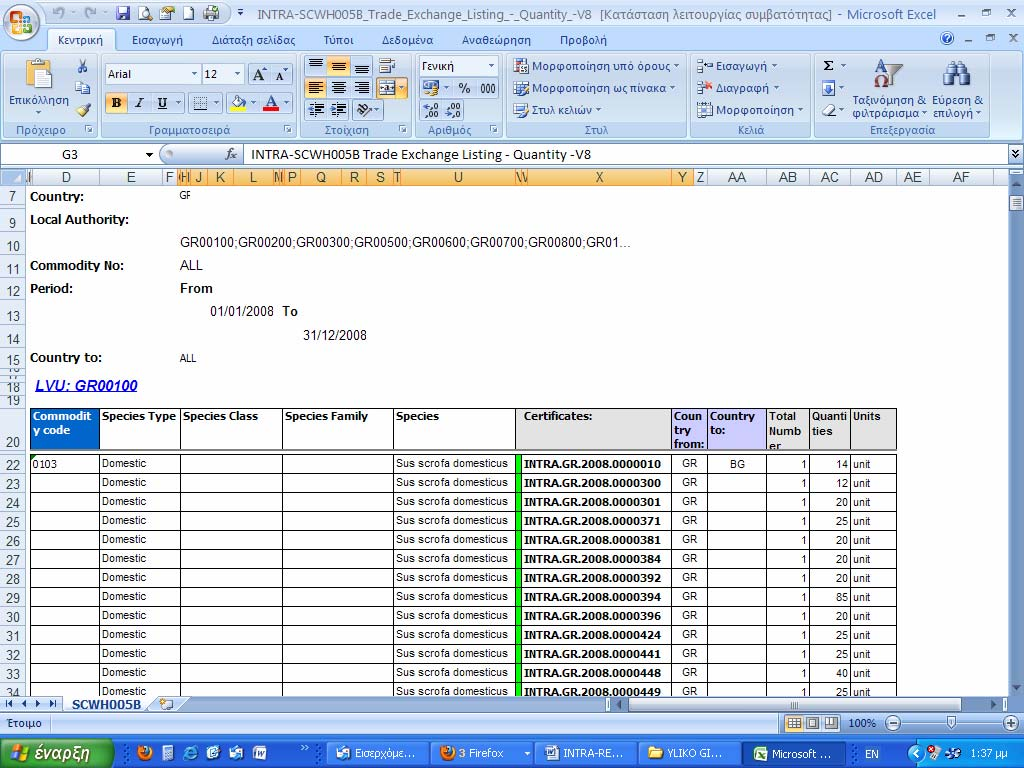1024x768 pixels.
Task: Toggle middle vertical alignment
Action: point(338,65)
